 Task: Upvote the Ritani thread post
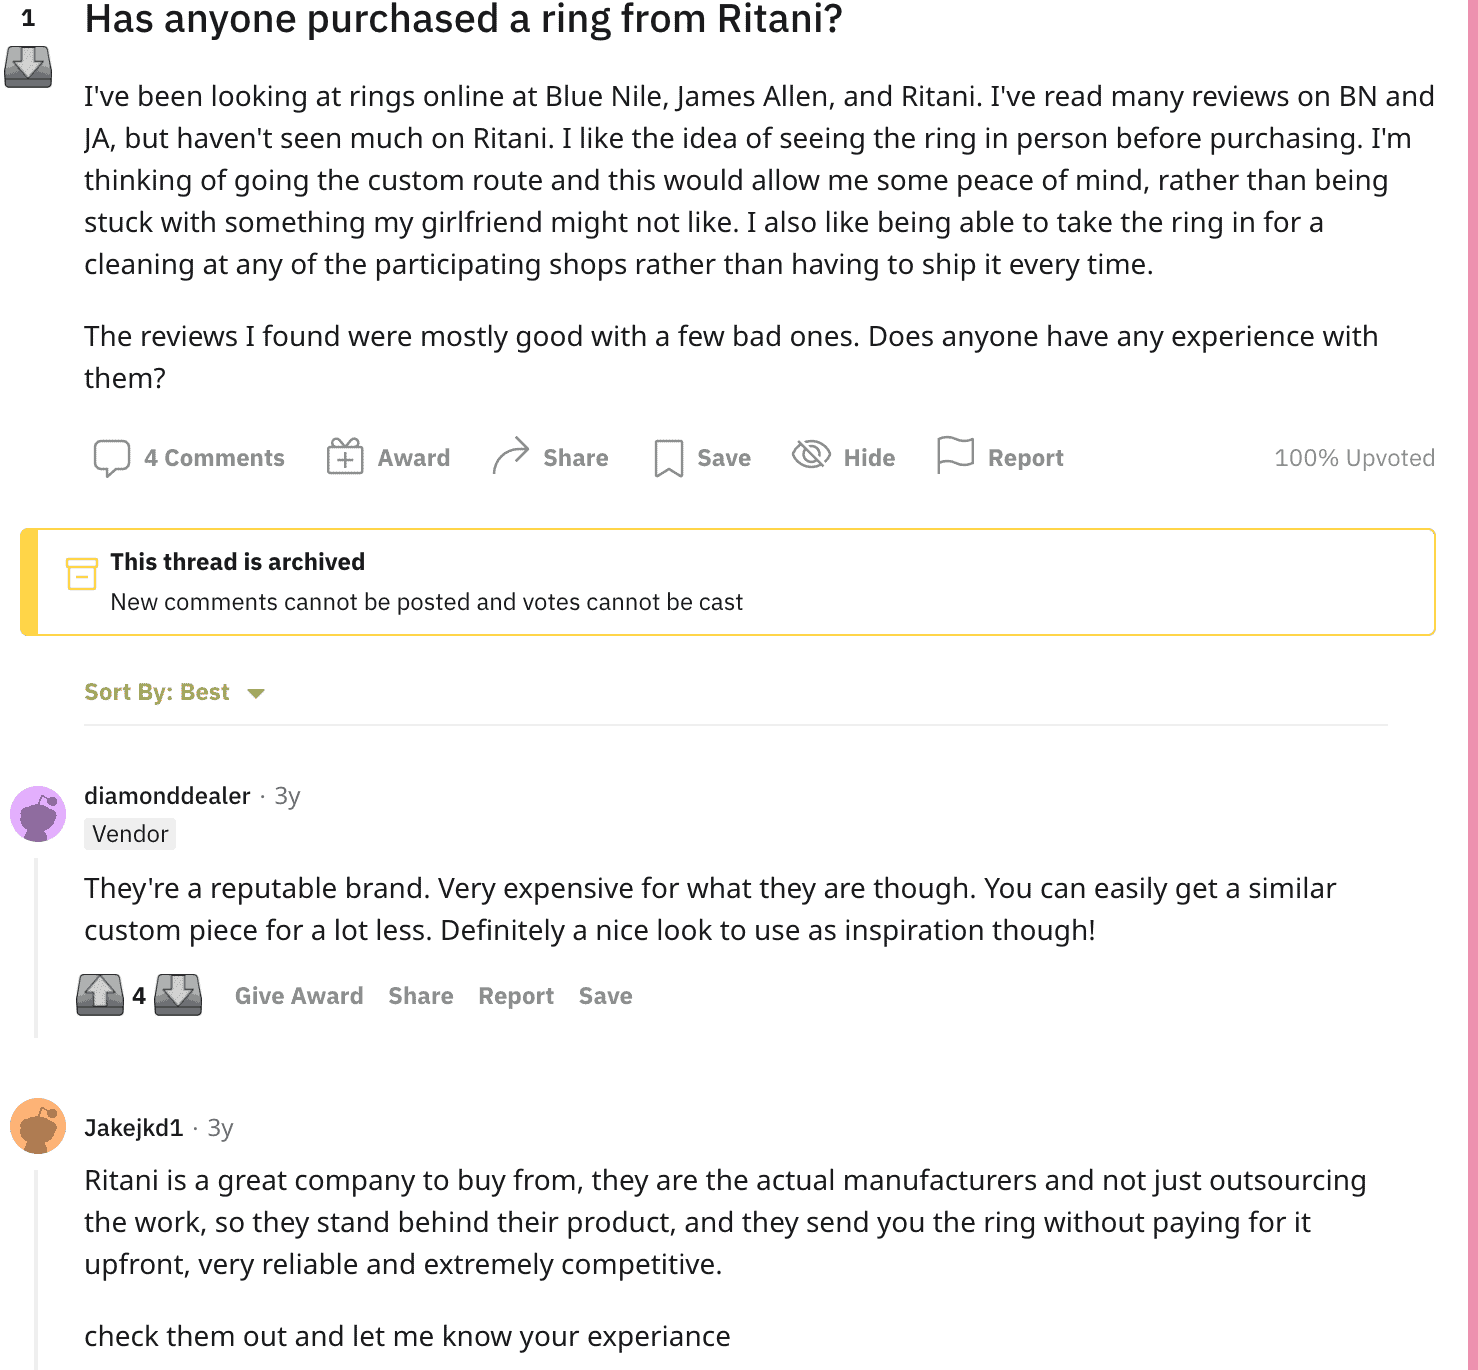[x=27, y=4]
